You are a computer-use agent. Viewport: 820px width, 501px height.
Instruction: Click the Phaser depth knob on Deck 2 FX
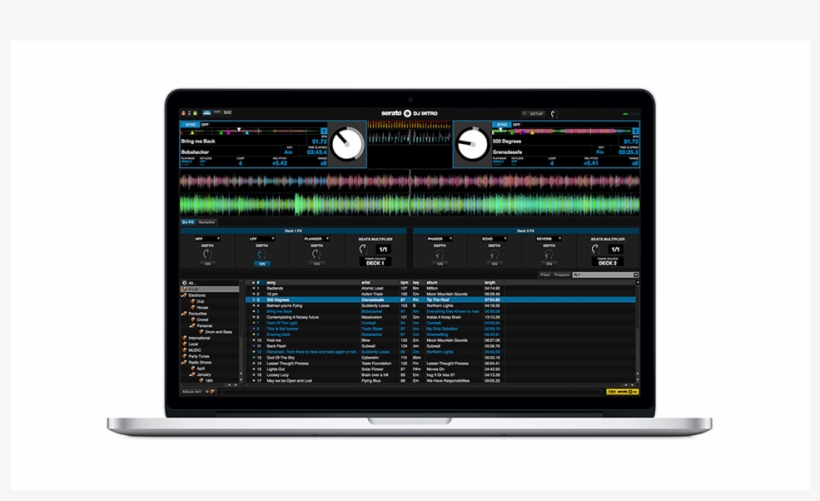pyautogui.click(x=440, y=254)
